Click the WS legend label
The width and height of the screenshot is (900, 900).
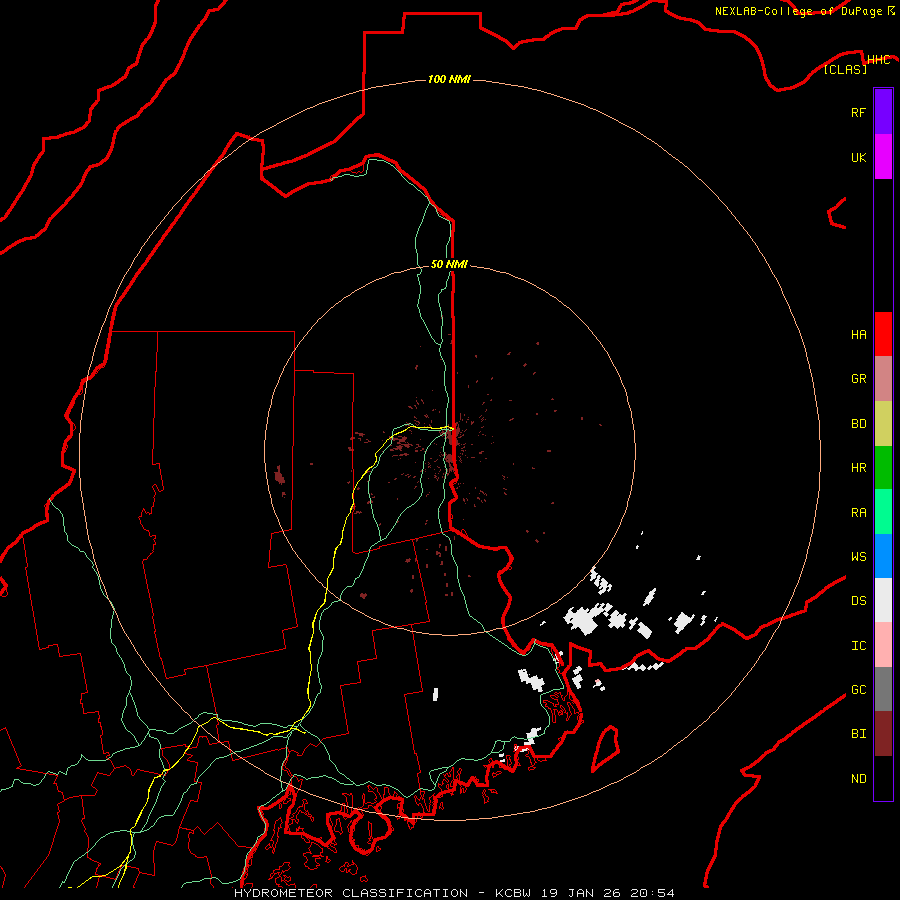pyautogui.click(x=858, y=557)
